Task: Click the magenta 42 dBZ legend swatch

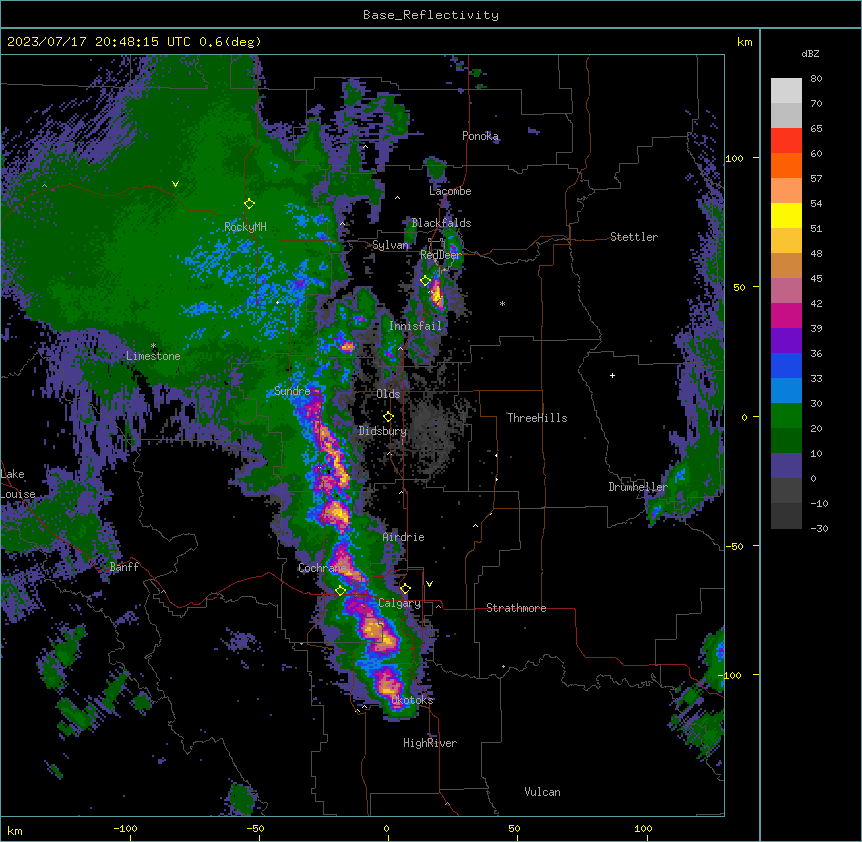Action: (786, 316)
